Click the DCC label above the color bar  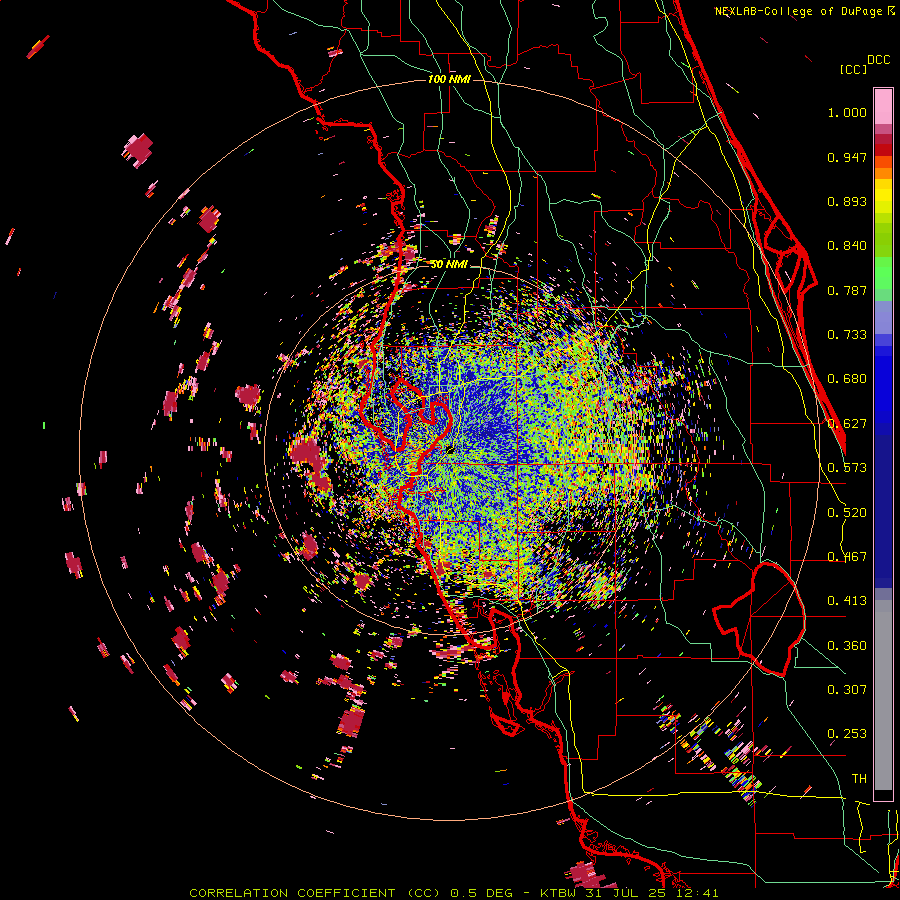pyautogui.click(x=879, y=60)
